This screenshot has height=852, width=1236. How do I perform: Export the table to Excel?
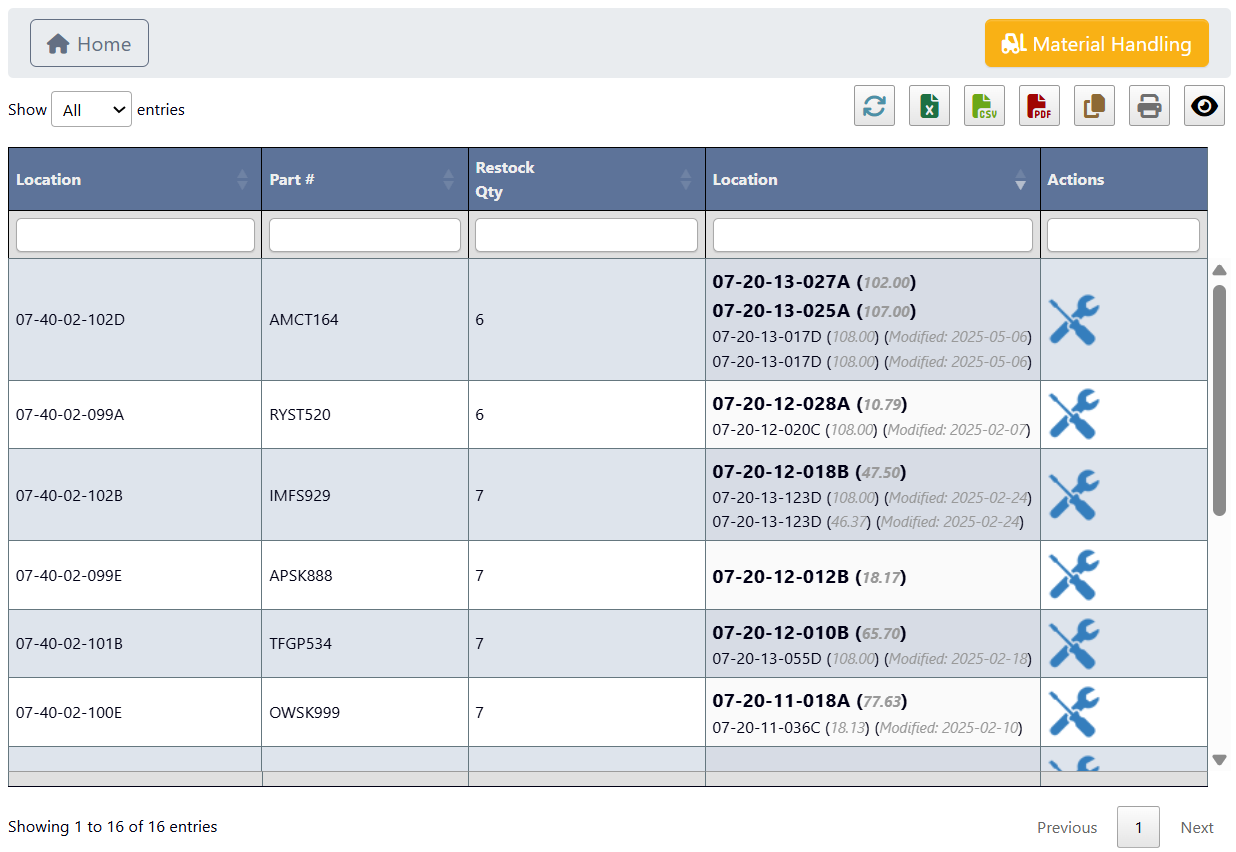929,105
